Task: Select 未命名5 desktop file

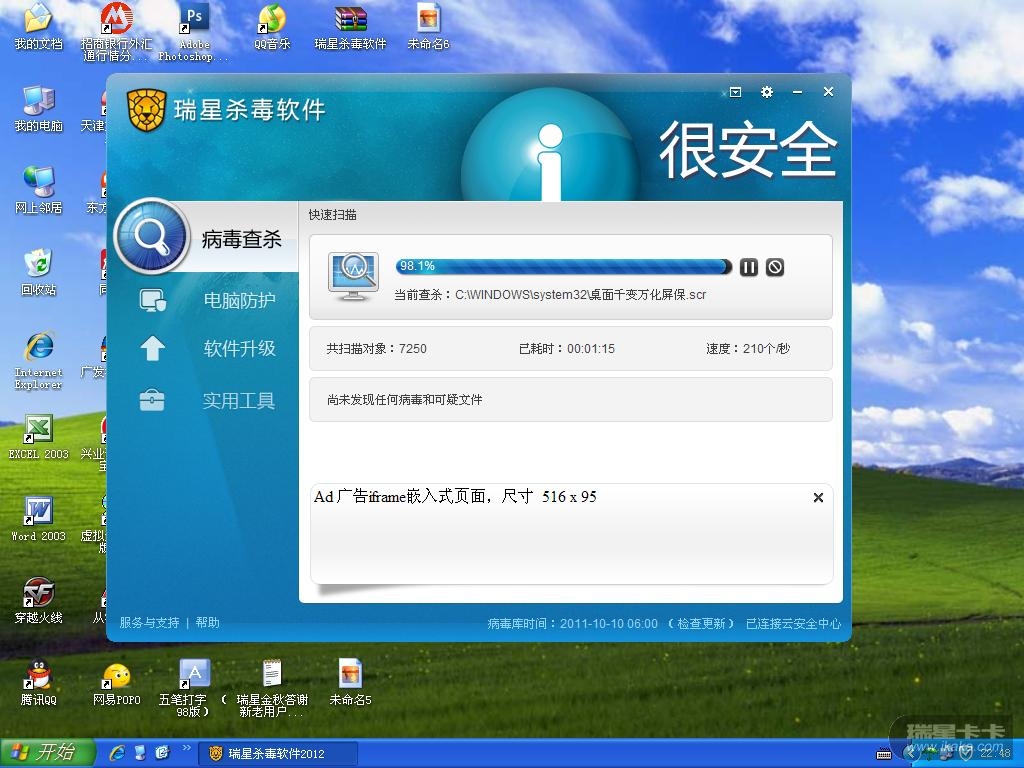Action: [351, 683]
